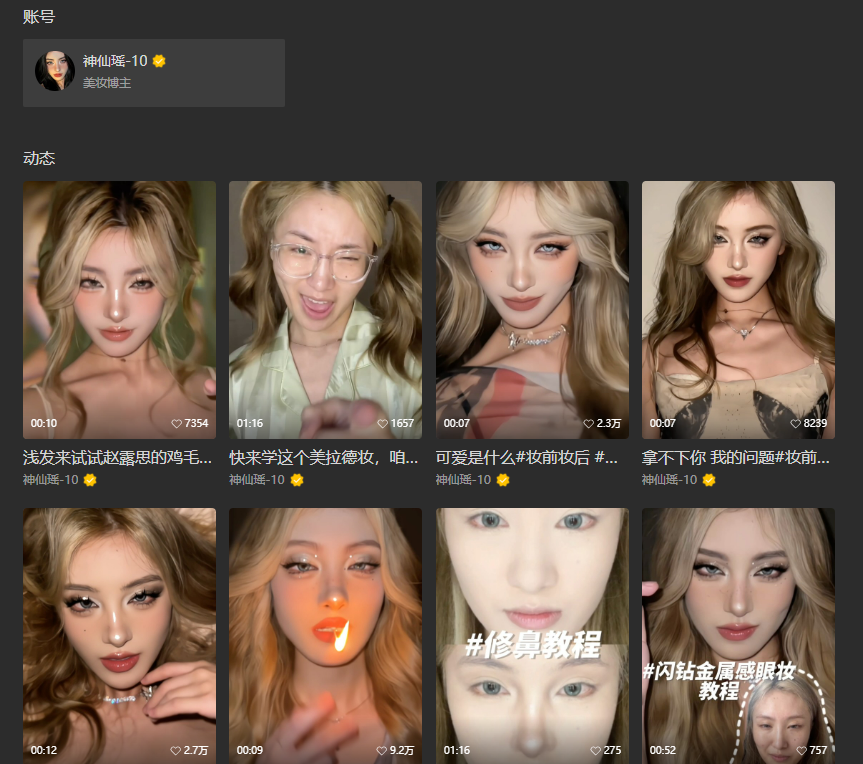This screenshot has height=764, width=863.
Task: Click the heart icon showing 7354 likes
Action: point(177,424)
